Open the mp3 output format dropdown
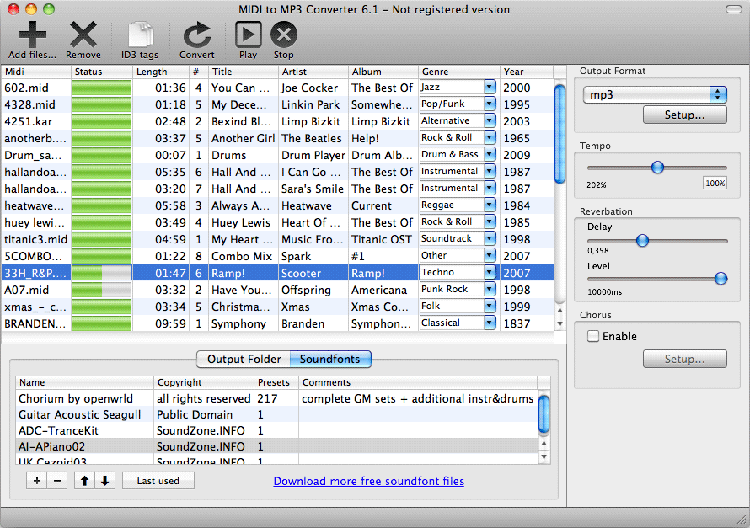Screen dimensions: 750x528 (655, 94)
